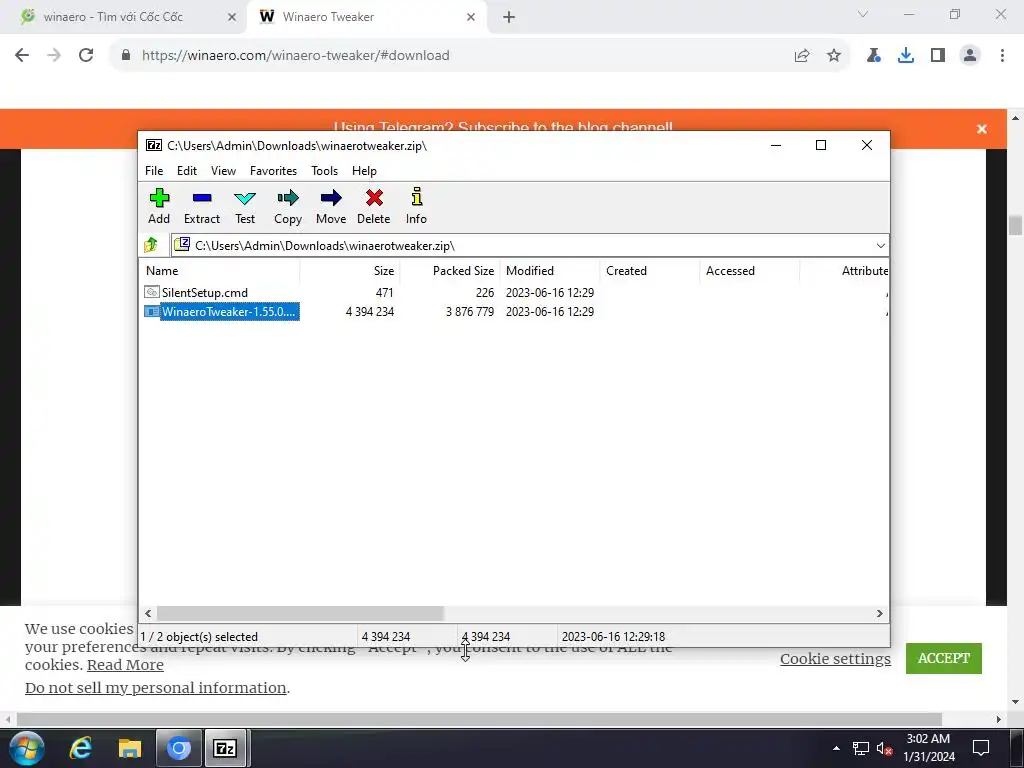
Task: Click the muted speaker tray icon
Action: (884, 748)
